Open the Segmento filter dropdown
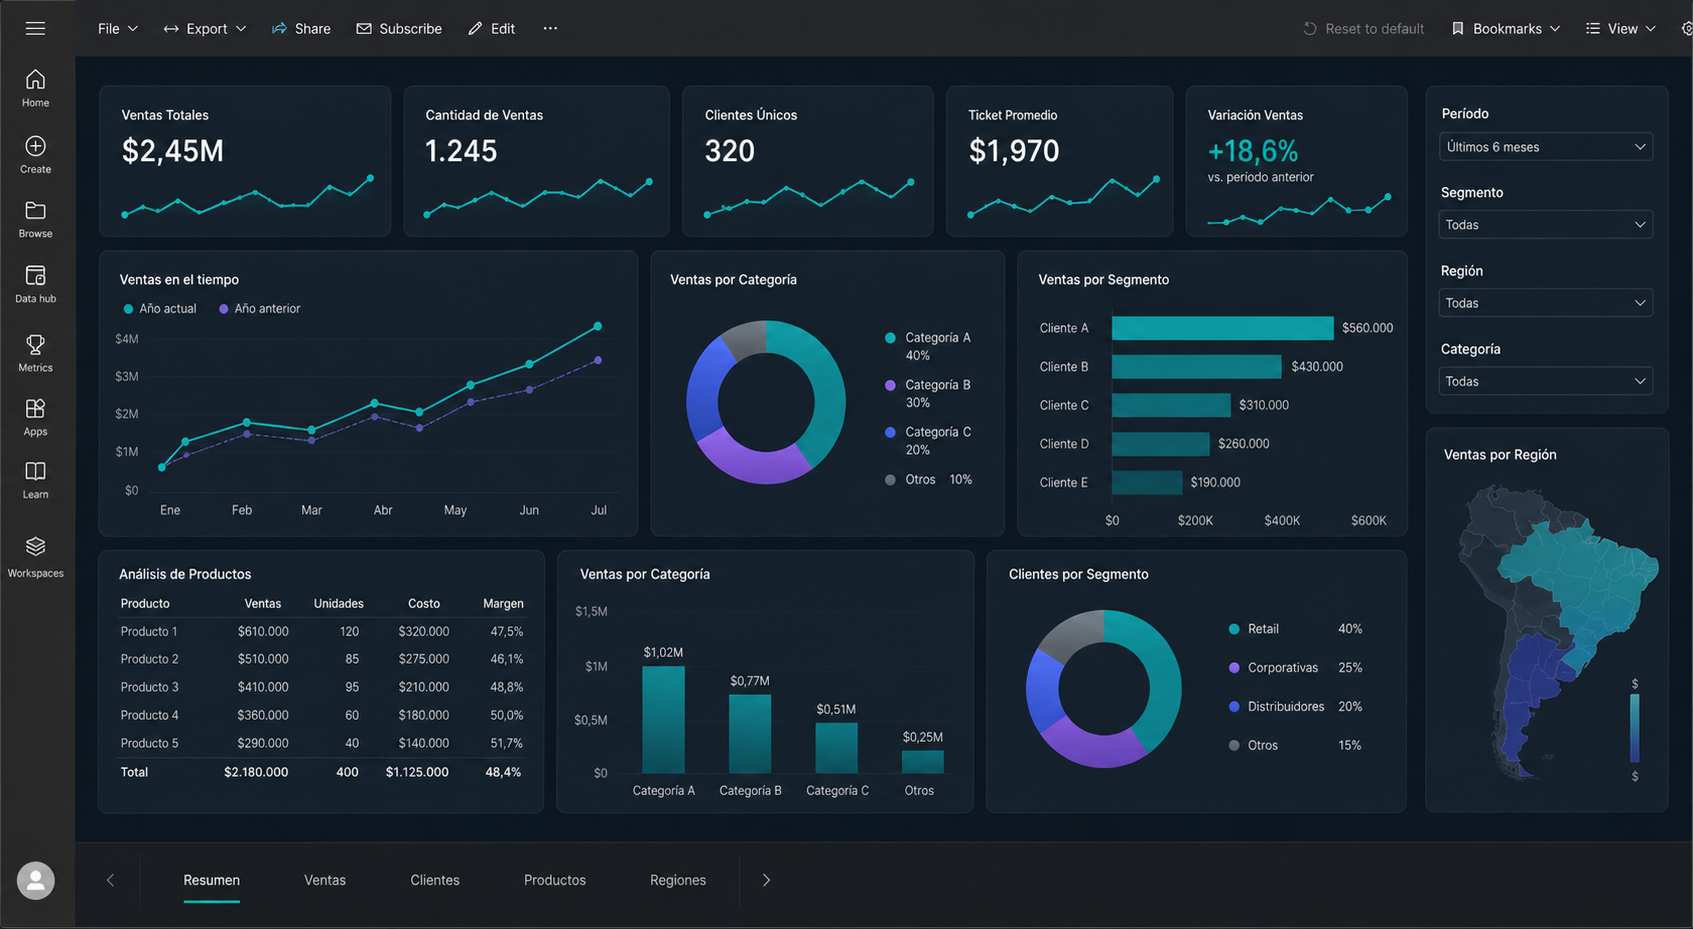Viewport: 1693px width, 929px height. click(1545, 225)
